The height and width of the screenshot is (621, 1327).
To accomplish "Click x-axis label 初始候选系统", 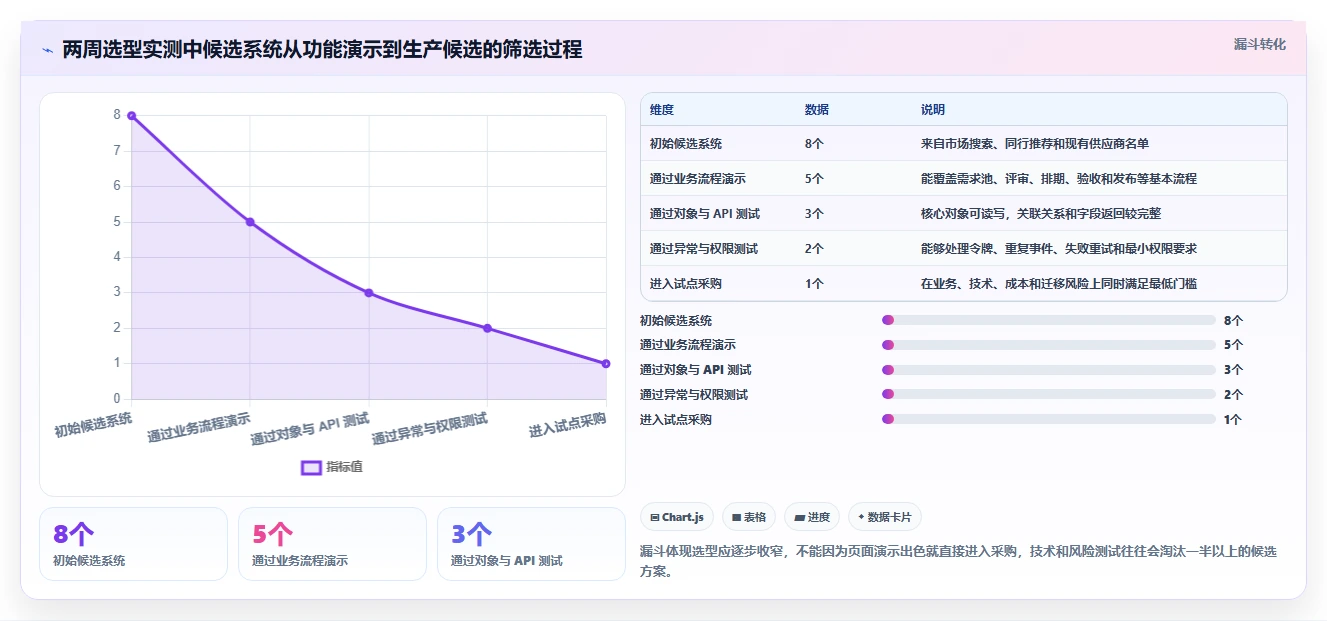I will point(93,425).
